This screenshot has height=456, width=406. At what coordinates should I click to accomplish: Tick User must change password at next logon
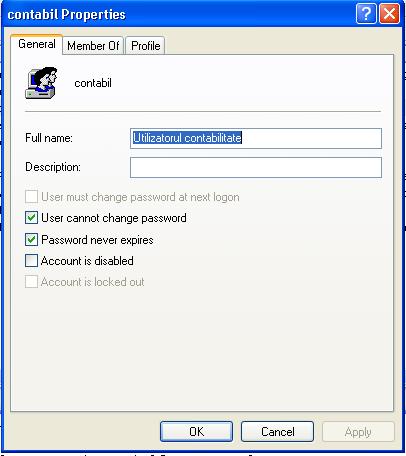pyautogui.click(x=31, y=197)
